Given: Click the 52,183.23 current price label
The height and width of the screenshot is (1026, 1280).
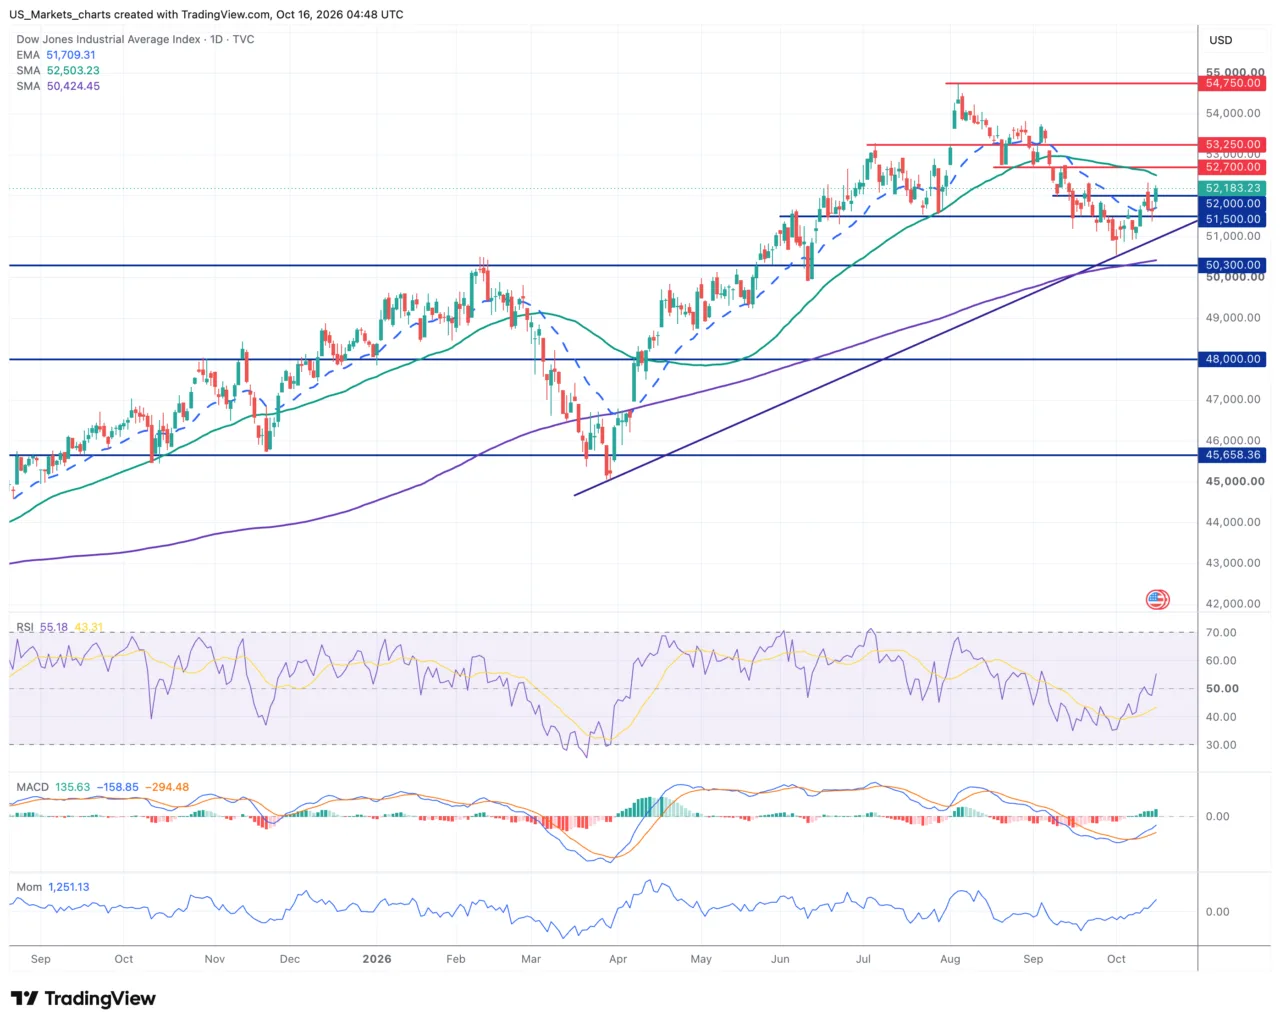Looking at the screenshot, I should click(1232, 188).
